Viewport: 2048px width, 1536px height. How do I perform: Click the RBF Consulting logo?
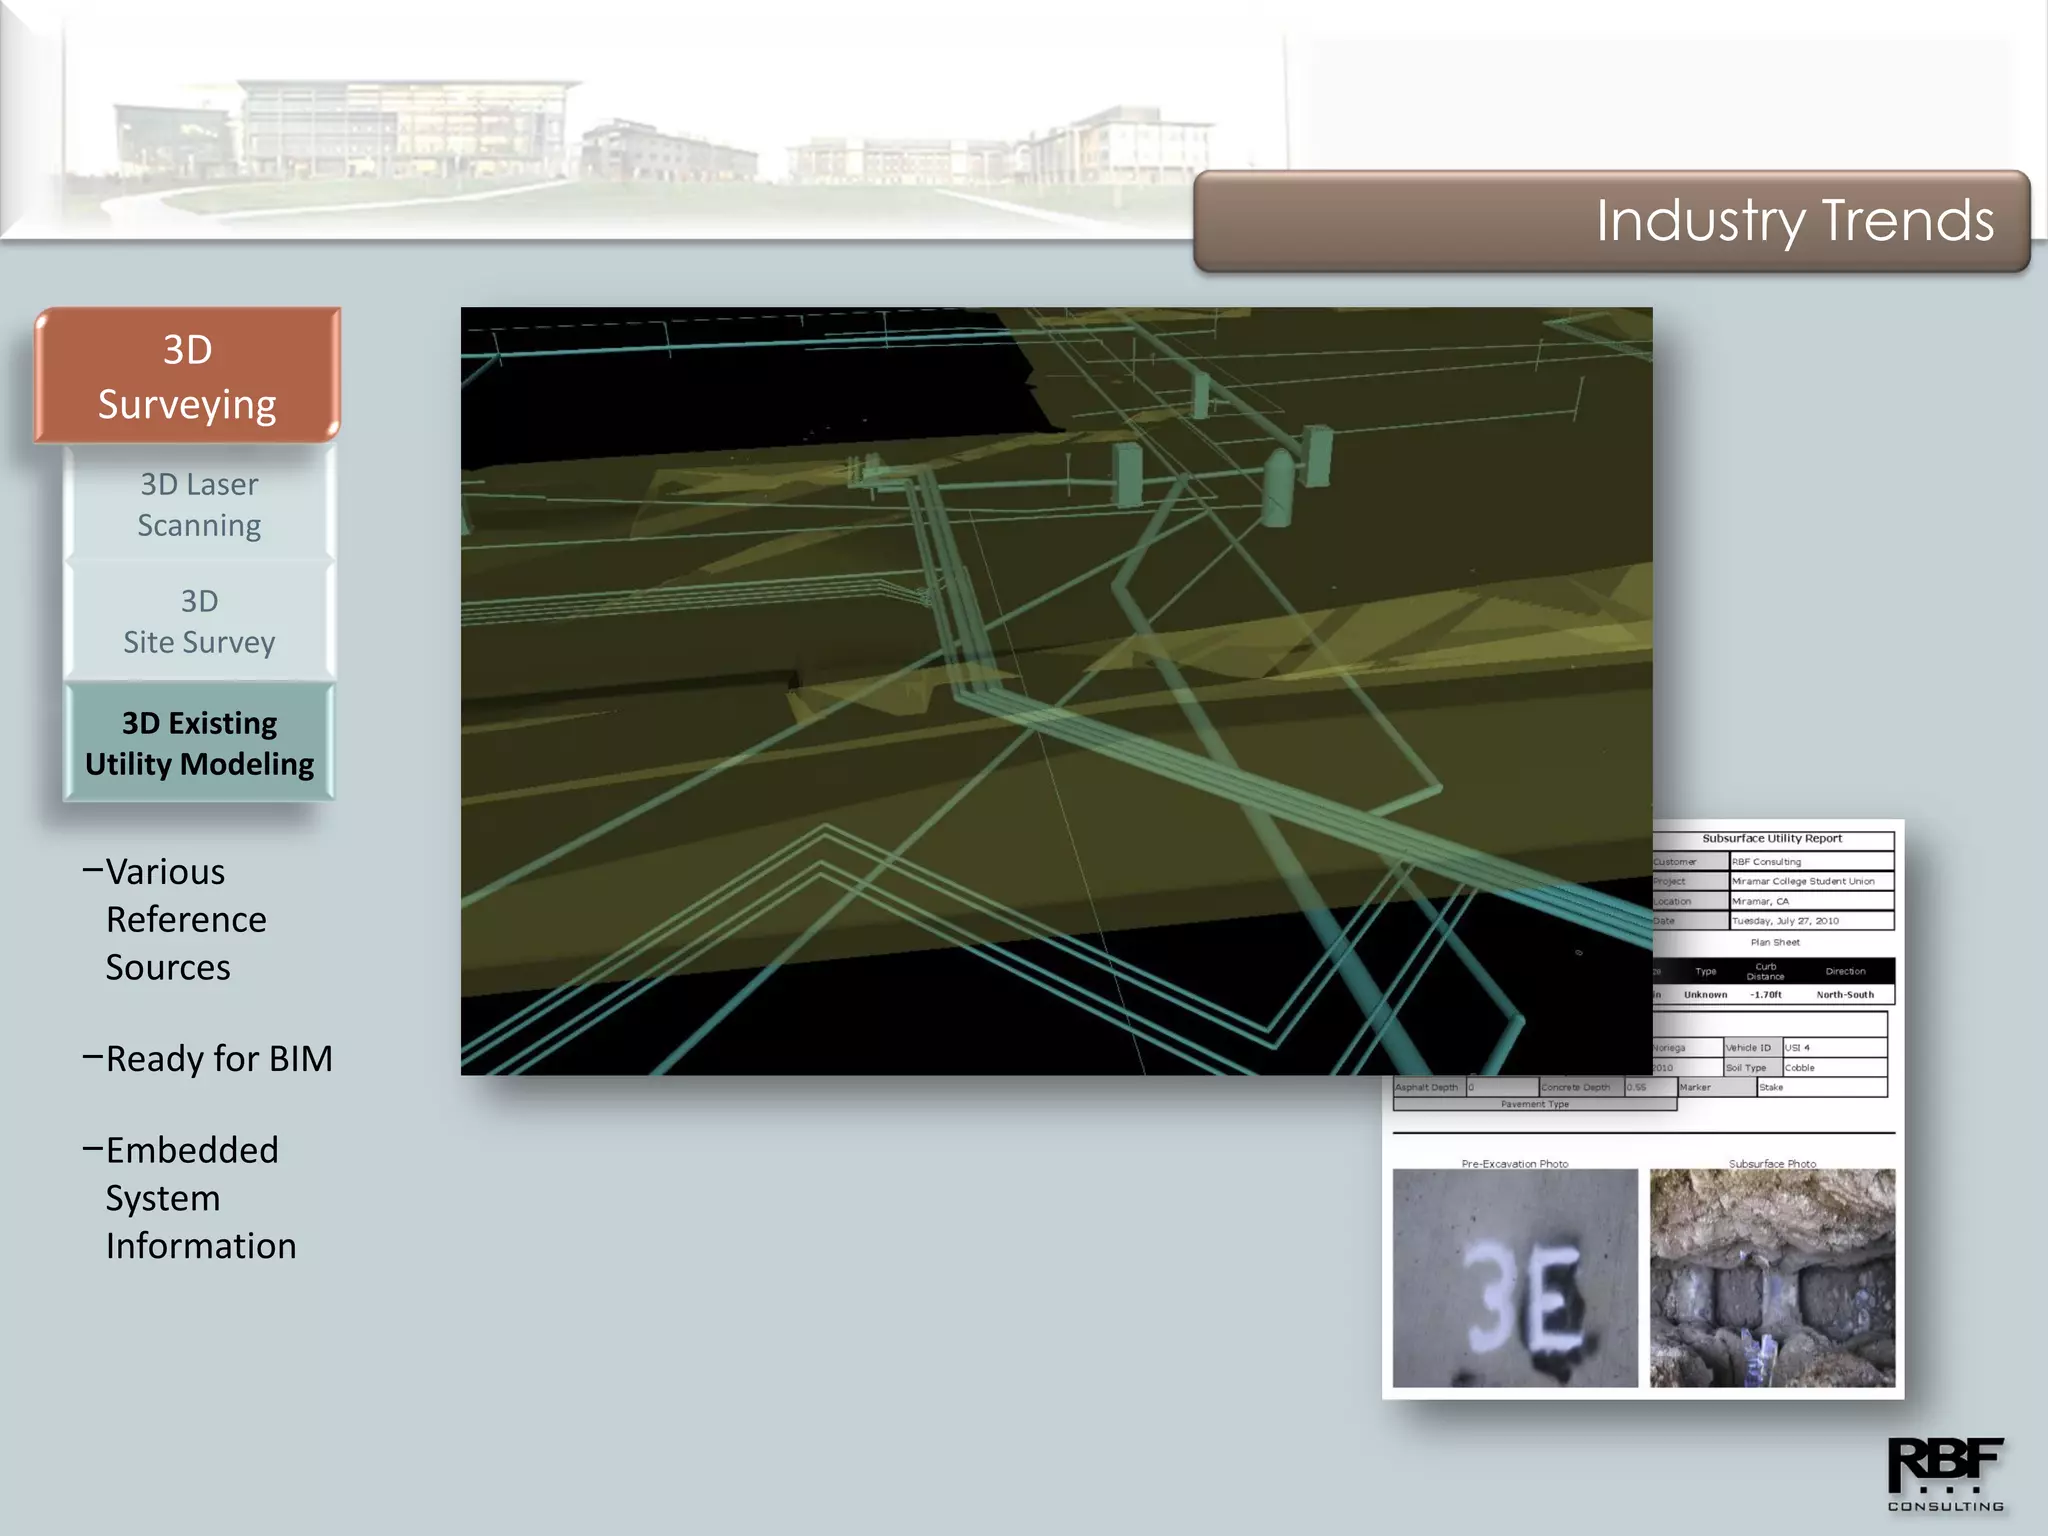1945,1474
